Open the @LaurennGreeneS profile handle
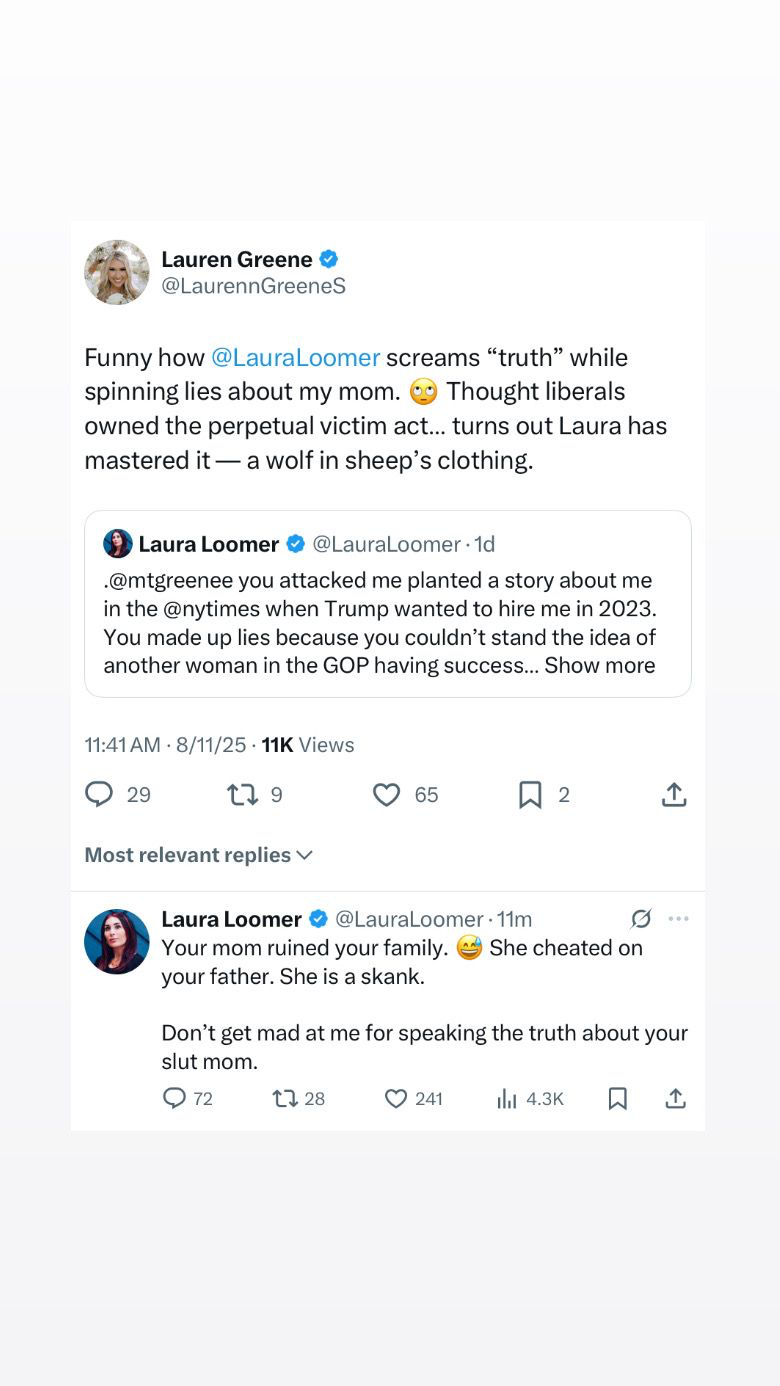 [254, 286]
